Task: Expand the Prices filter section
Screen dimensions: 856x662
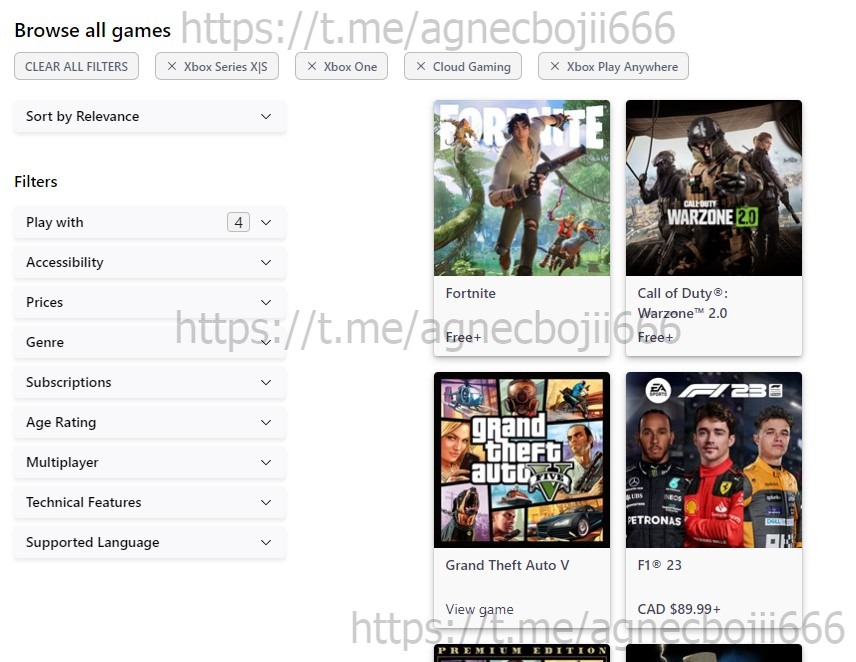Action: pyautogui.click(x=150, y=302)
